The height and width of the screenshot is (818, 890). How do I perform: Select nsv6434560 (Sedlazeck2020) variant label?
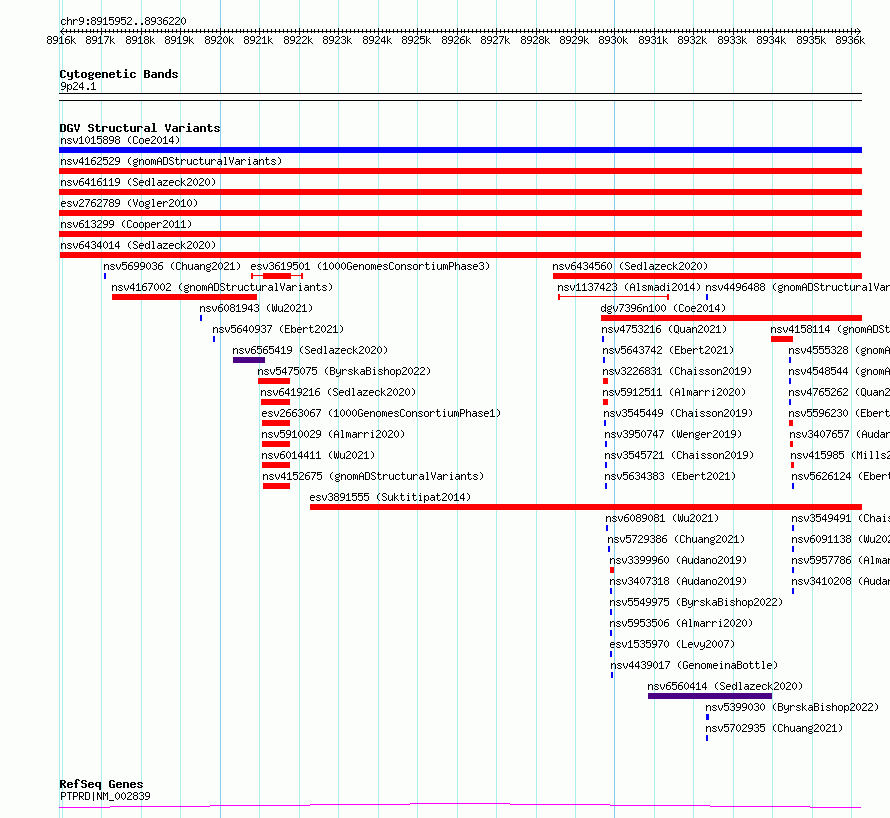click(630, 266)
